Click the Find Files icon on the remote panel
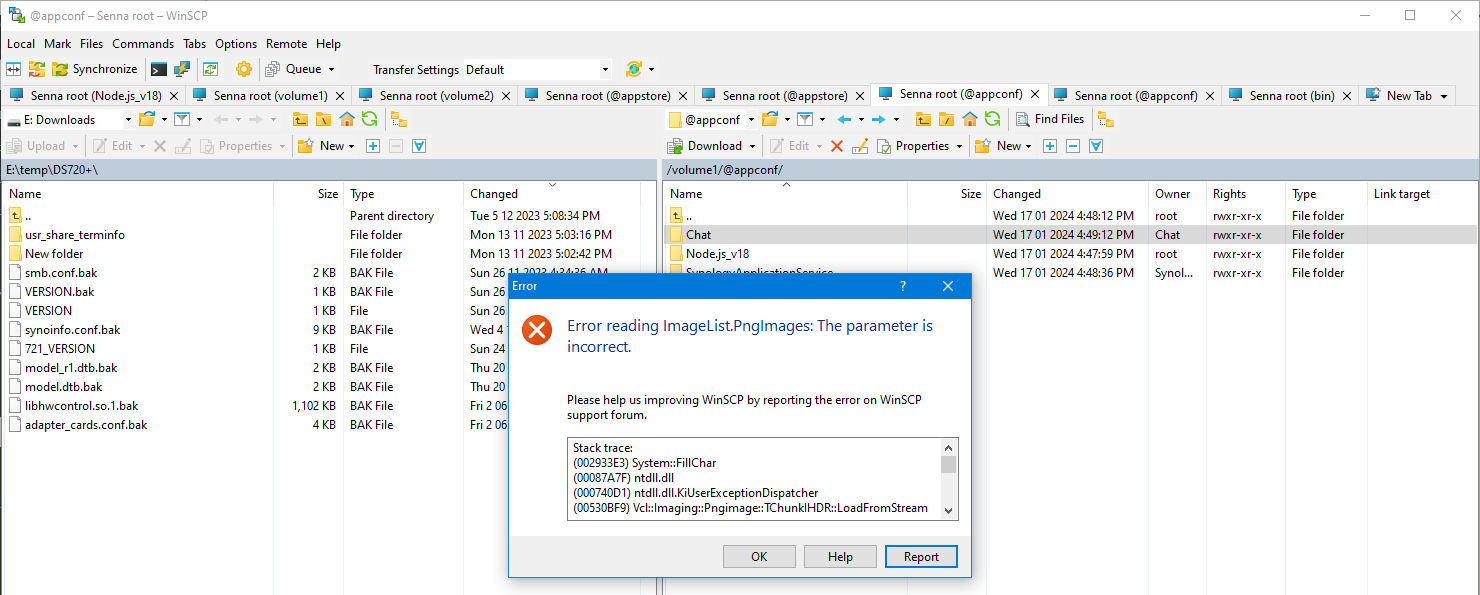 click(1051, 118)
